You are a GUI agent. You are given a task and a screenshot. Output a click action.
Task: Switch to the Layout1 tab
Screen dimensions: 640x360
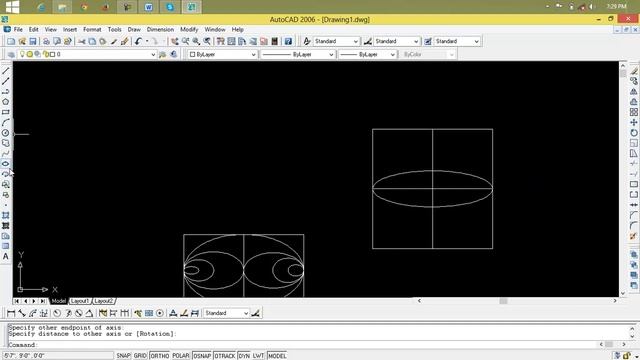pyautogui.click(x=80, y=301)
